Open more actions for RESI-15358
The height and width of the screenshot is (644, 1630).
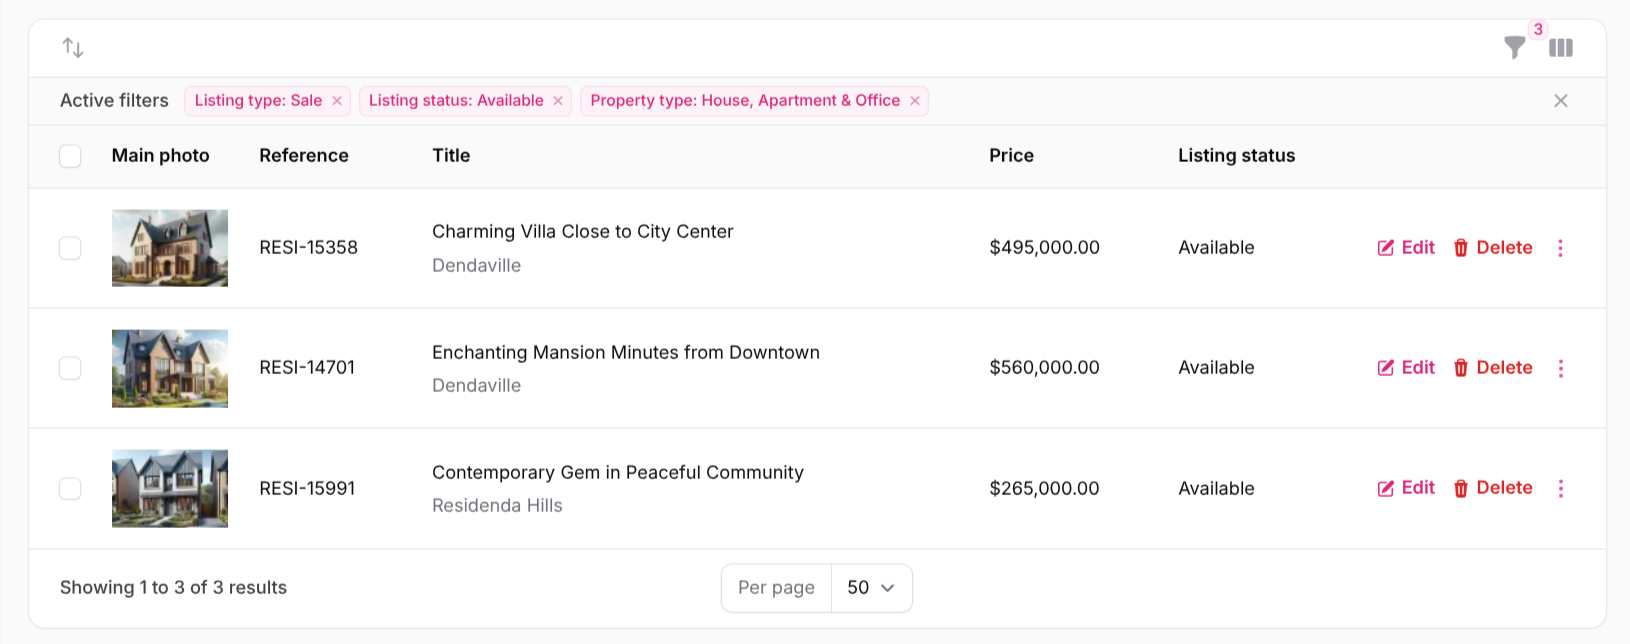(1560, 248)
